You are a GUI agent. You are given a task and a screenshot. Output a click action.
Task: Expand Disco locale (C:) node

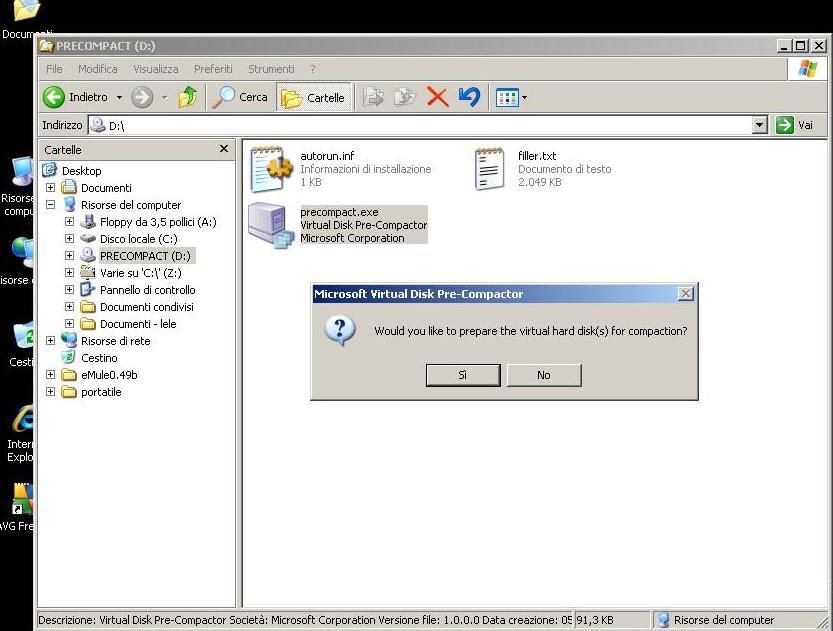[x=69, y=238]
